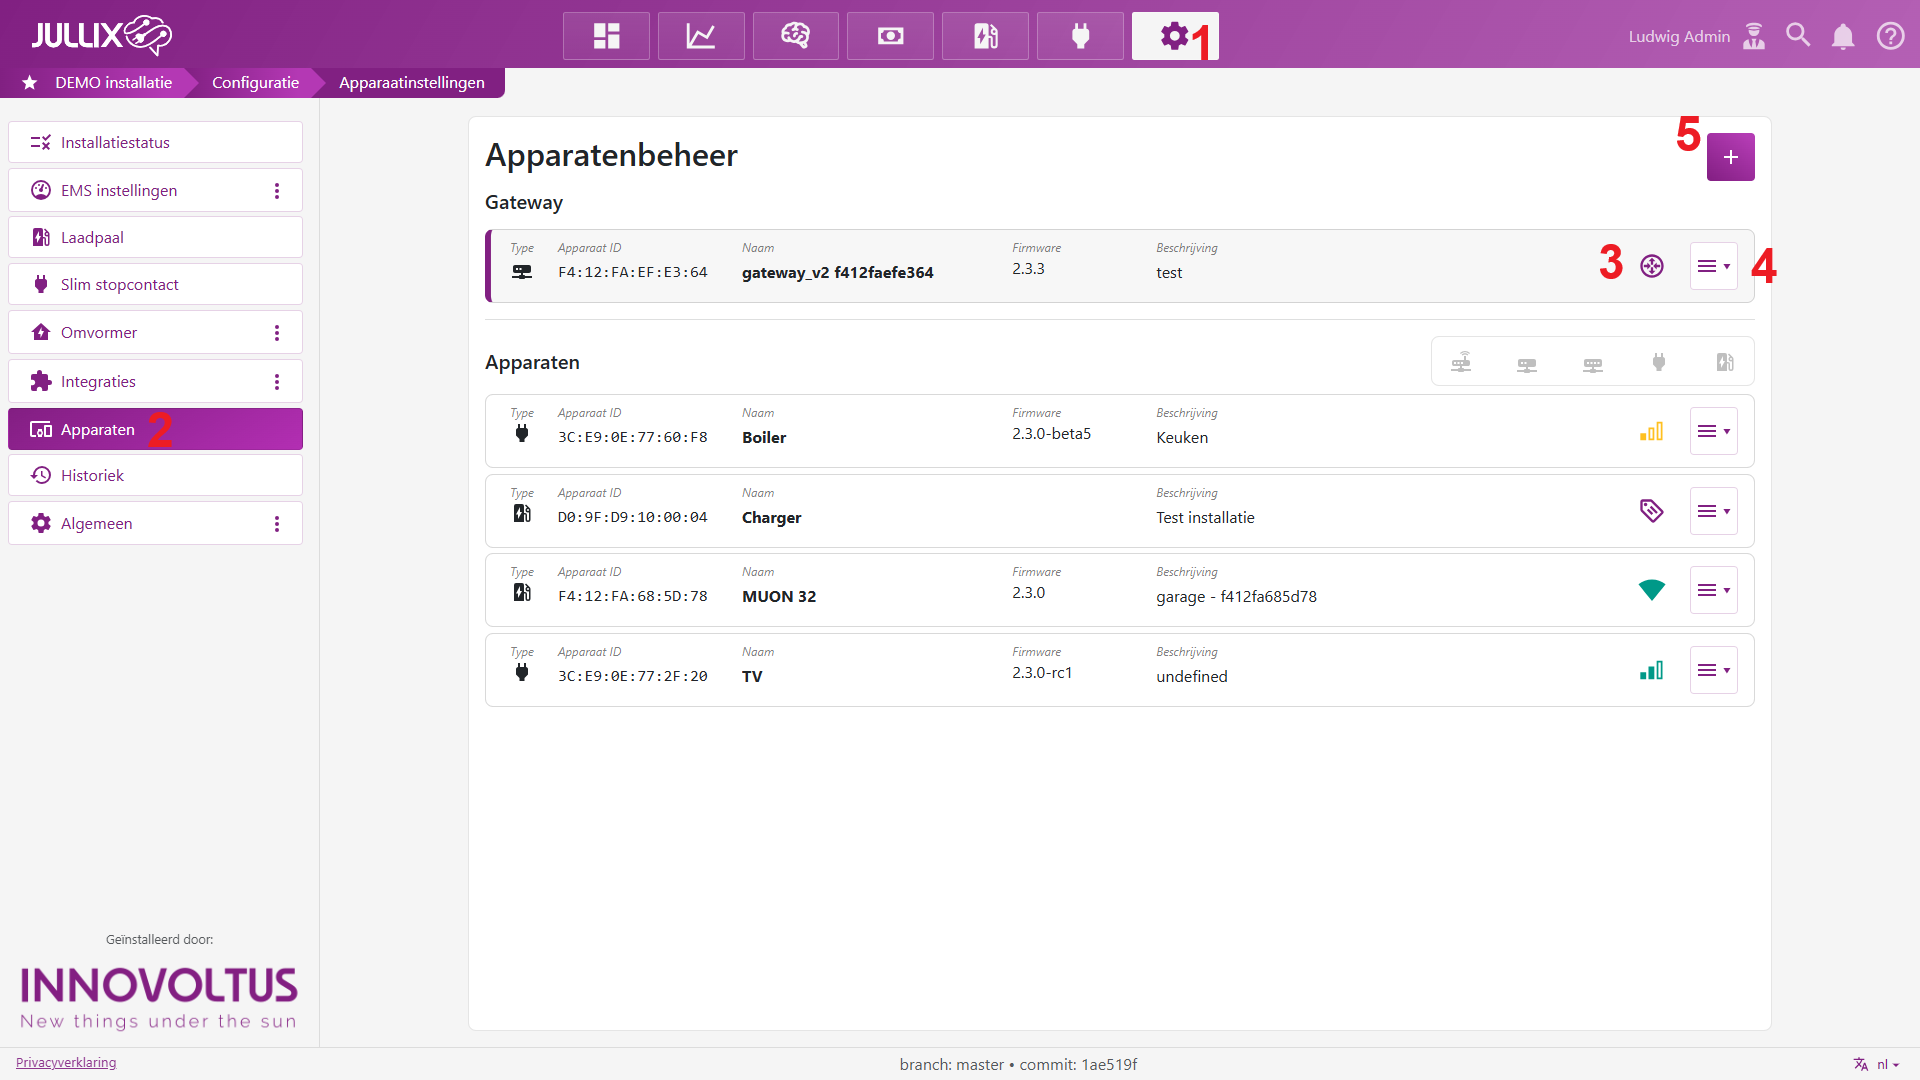Open the charging station page in top bar
This screenshot has width=1920, height=1080.
coord(985,36)
